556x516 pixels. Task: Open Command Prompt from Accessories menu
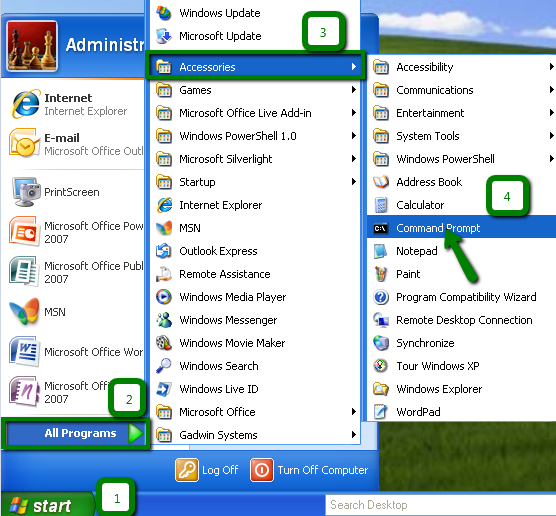pos(461,228)
